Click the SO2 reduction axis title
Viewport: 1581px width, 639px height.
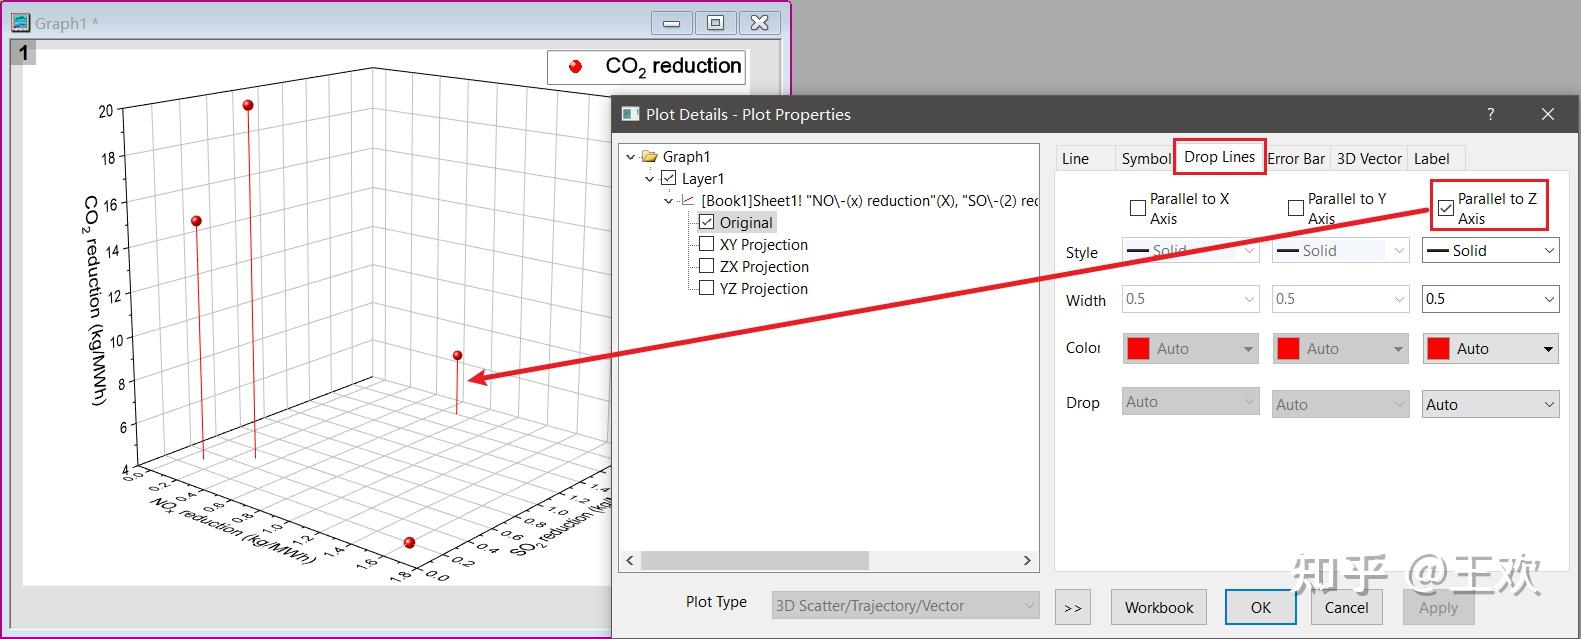tap(560, 522)
